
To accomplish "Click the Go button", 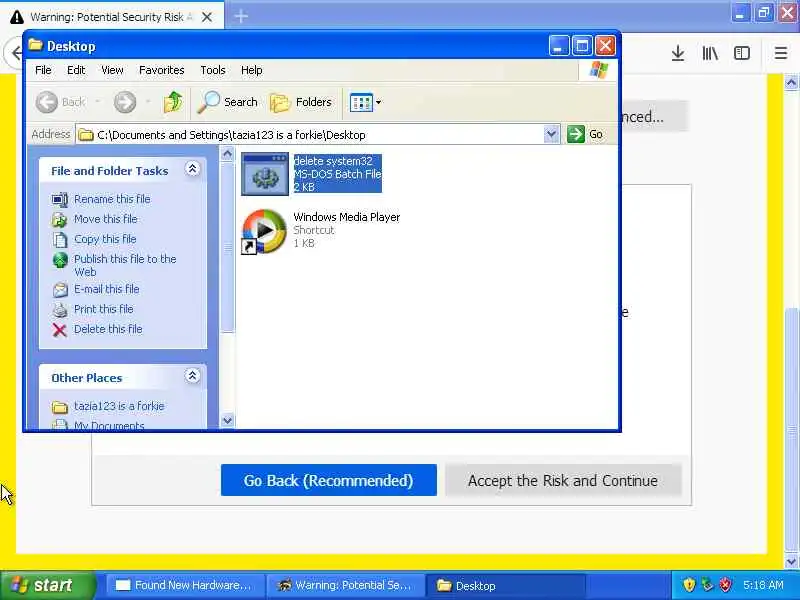I will 585,134.
